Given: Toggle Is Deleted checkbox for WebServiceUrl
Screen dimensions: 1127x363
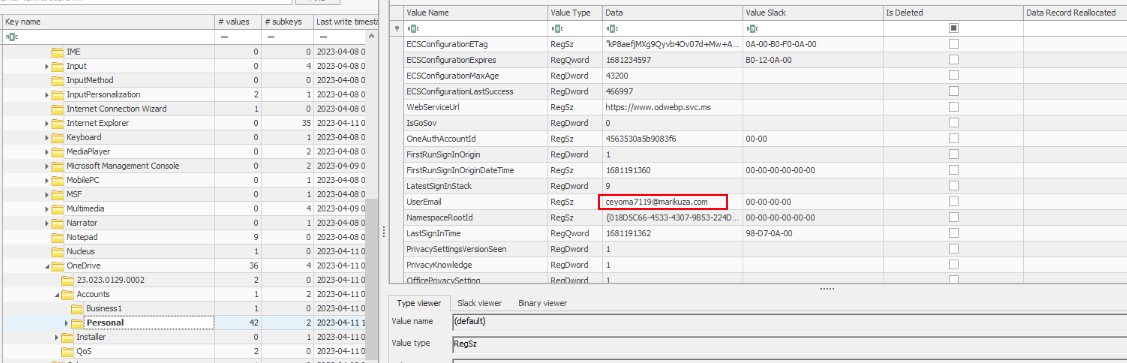Looking at the screenshot, I should click(954, 107).
